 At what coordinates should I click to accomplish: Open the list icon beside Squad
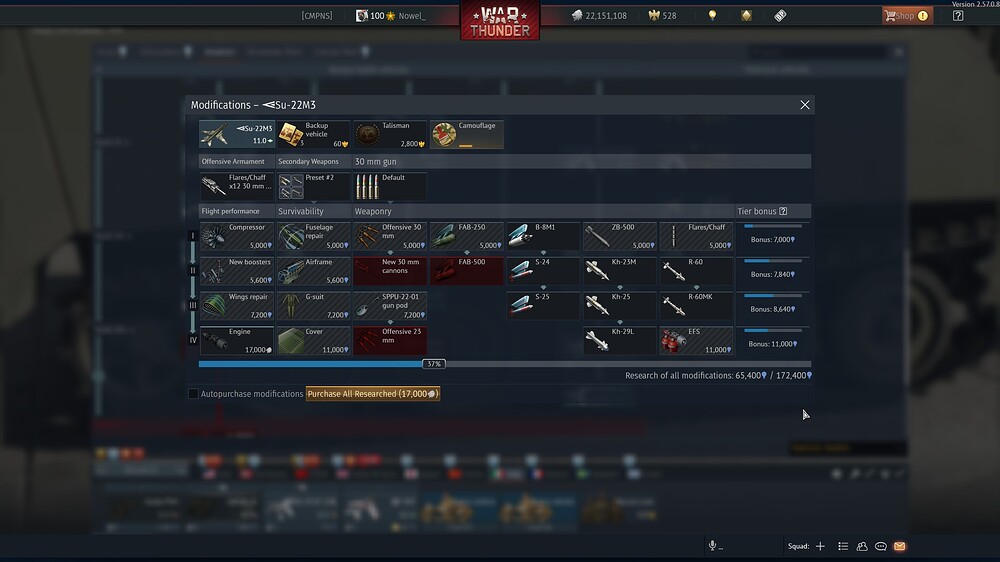point(843,546)
